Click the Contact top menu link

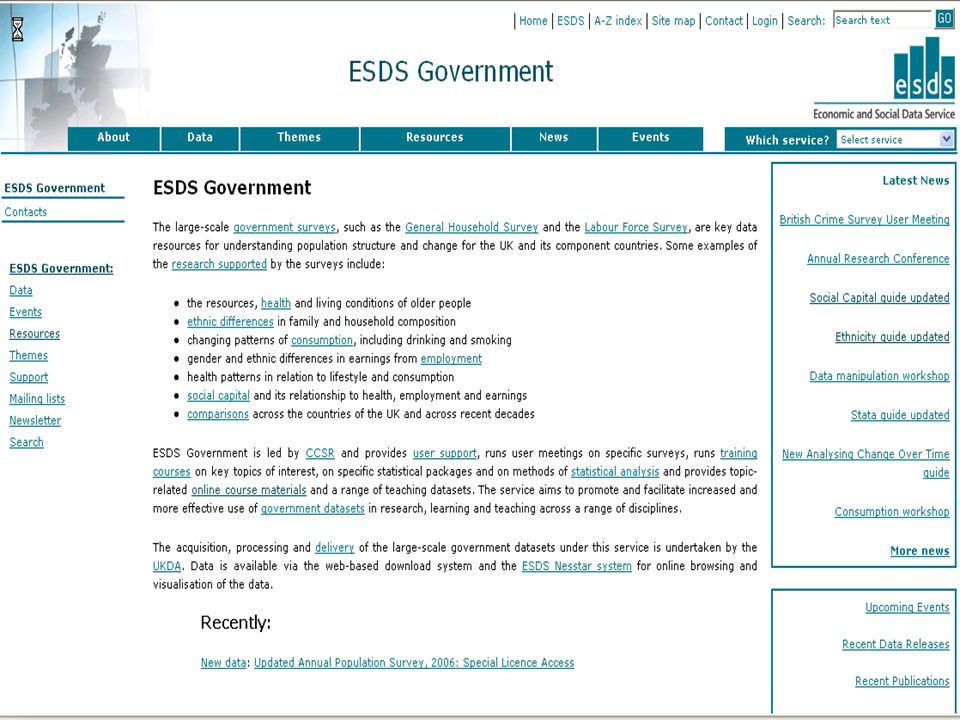[x=724, y=21]
